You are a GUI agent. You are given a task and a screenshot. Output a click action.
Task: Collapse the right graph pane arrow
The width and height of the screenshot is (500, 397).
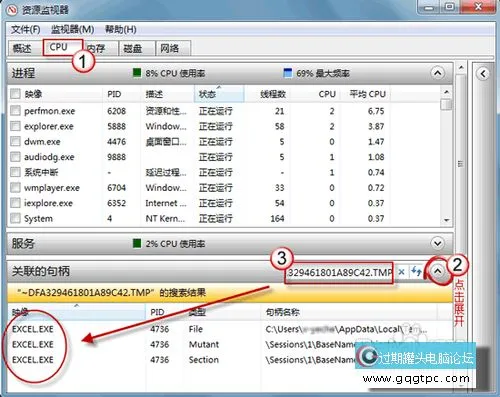483,74
